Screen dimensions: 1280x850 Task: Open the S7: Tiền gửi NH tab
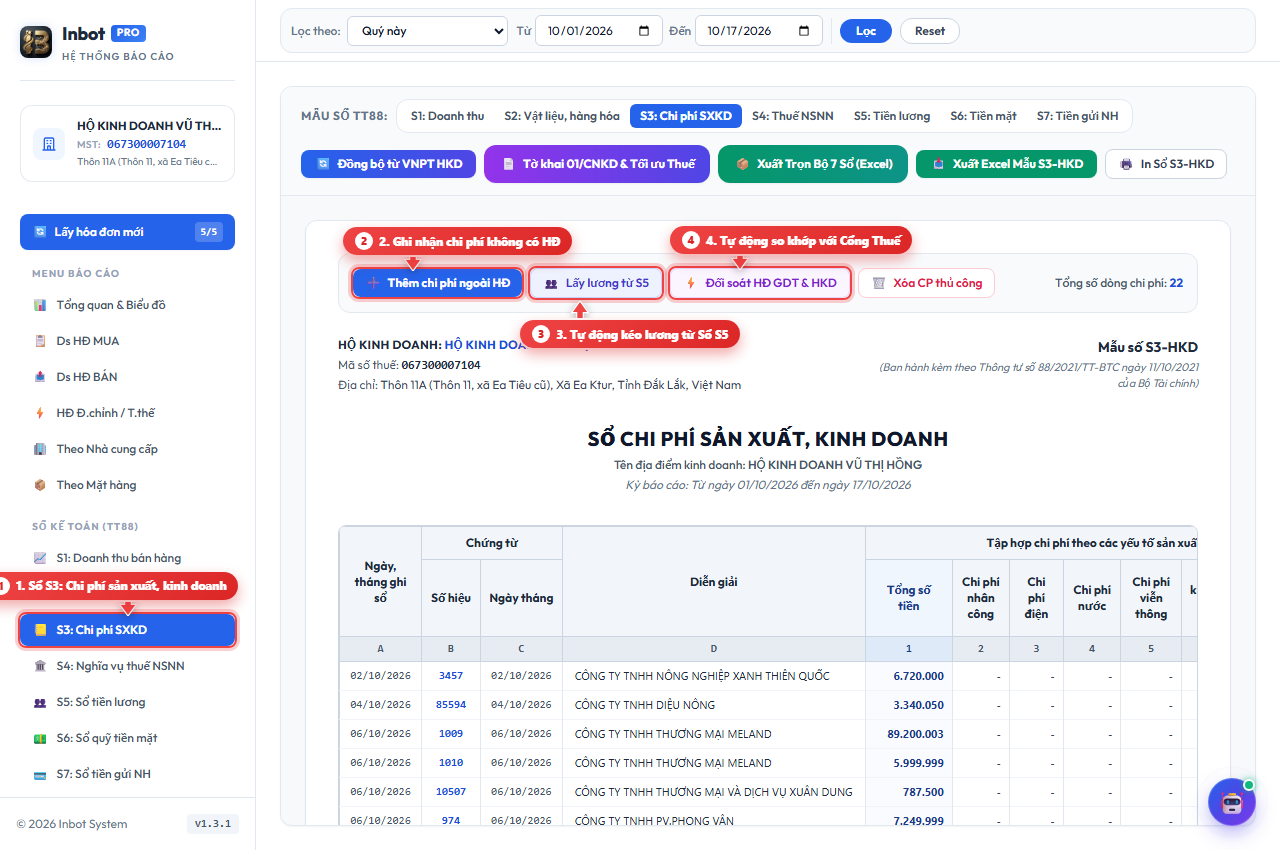pos(1078,116)
